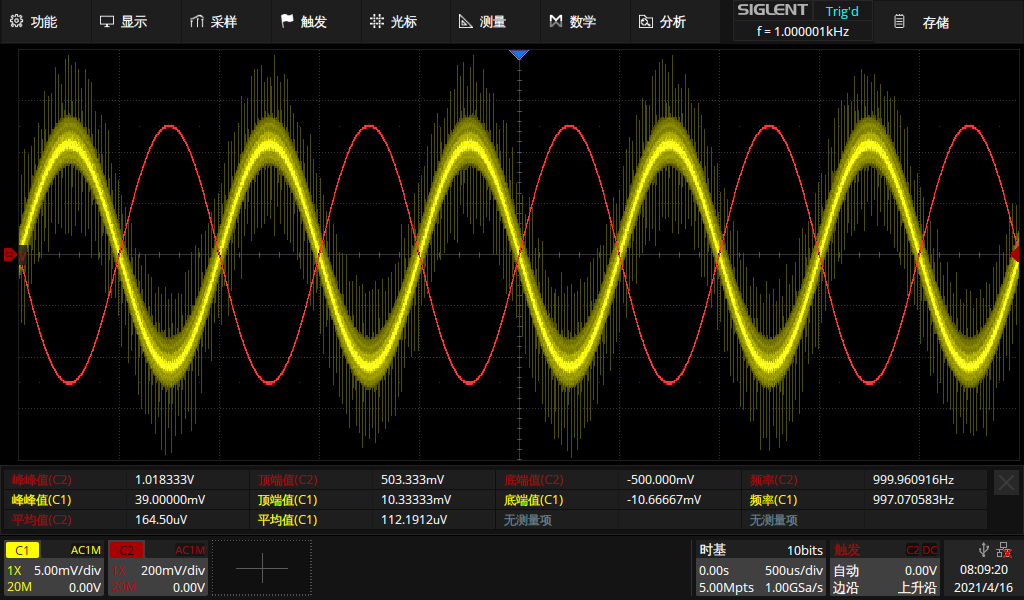
Task: Click the 平均值(C2) measurement label
Action: click(x=41, y=520)
